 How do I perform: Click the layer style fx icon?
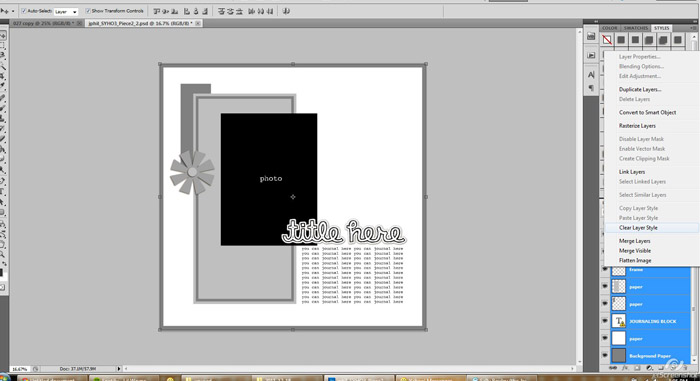tap(625, 368)
